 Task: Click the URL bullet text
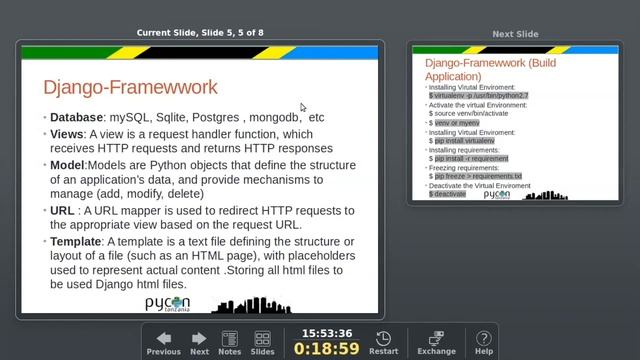tap(202, 218)
